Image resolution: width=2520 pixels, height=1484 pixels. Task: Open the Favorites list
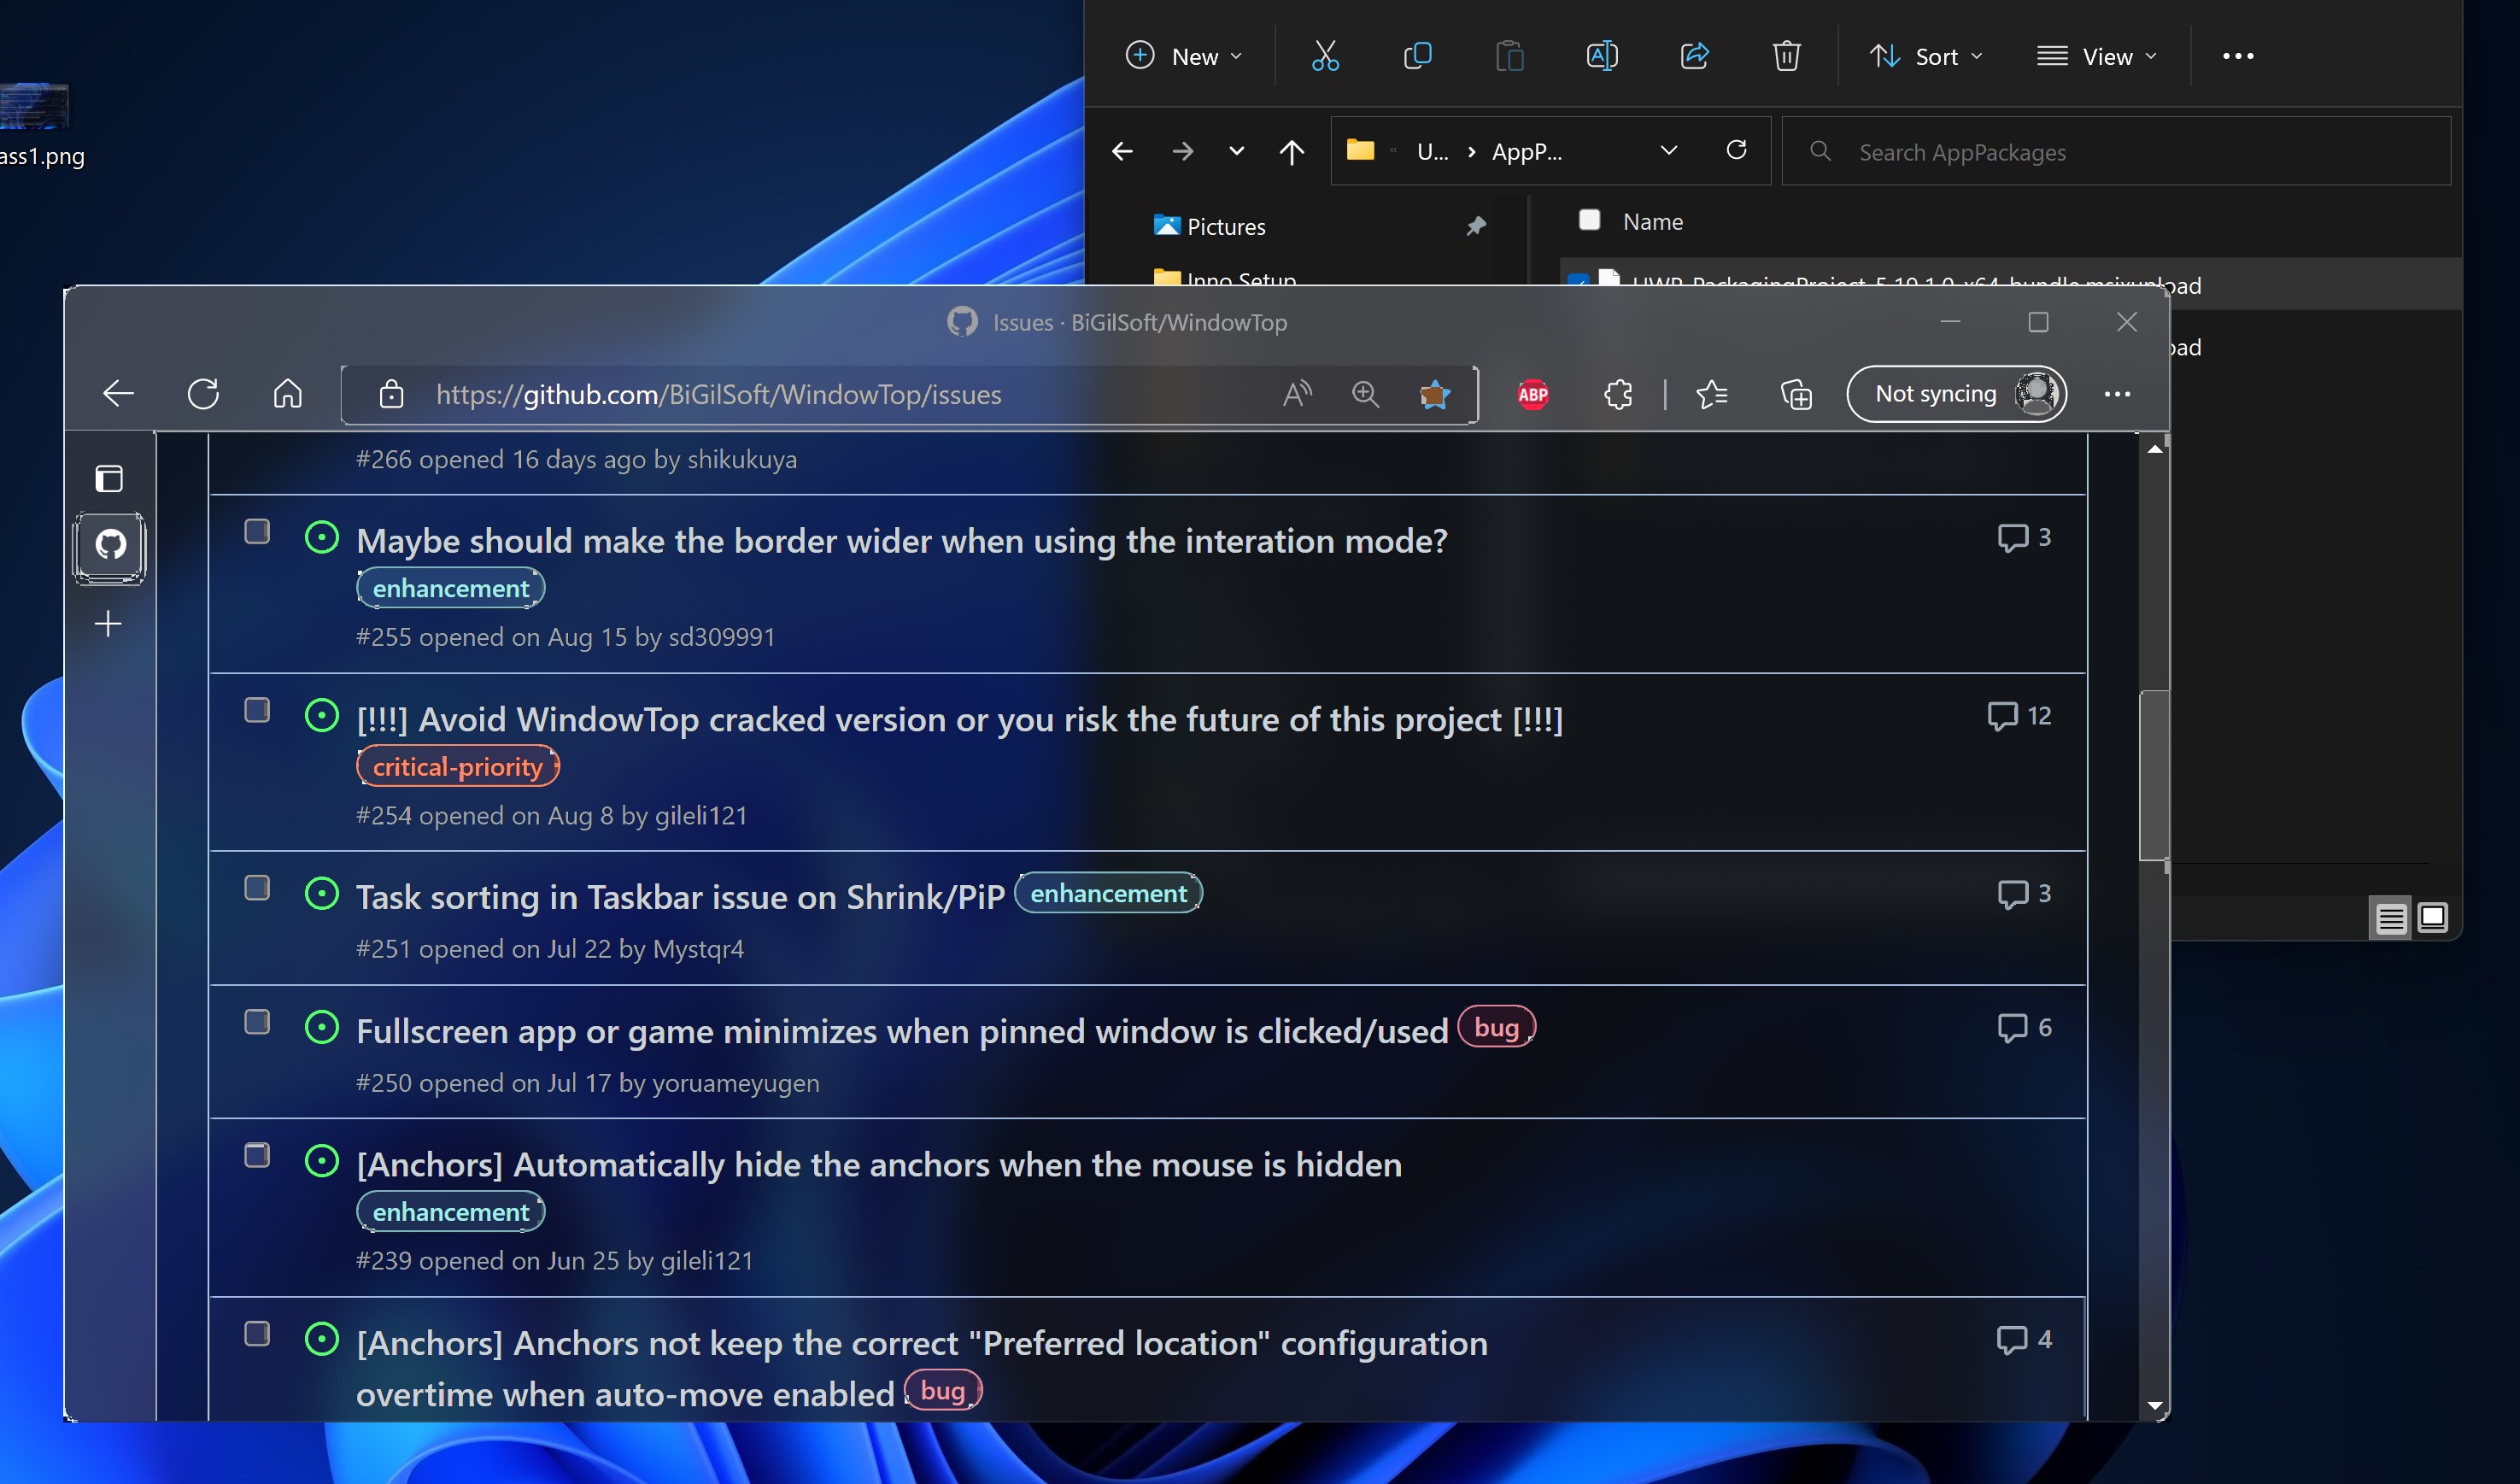tap(1712, 394)
